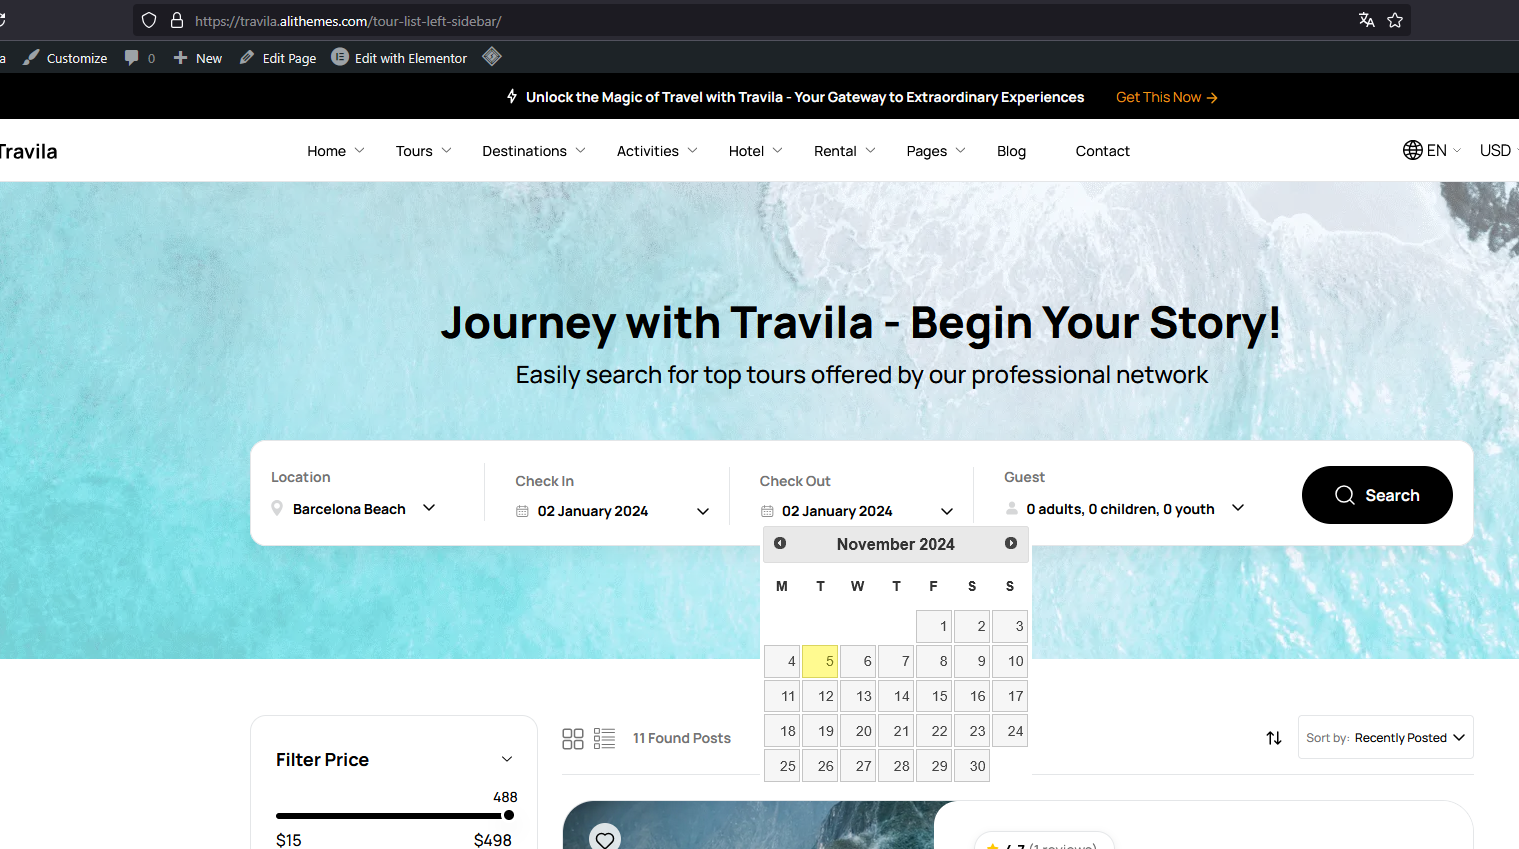This screenshot has height=849, width=1519.
Task: Click Edit with Elementor
Action: pos(399,58)
